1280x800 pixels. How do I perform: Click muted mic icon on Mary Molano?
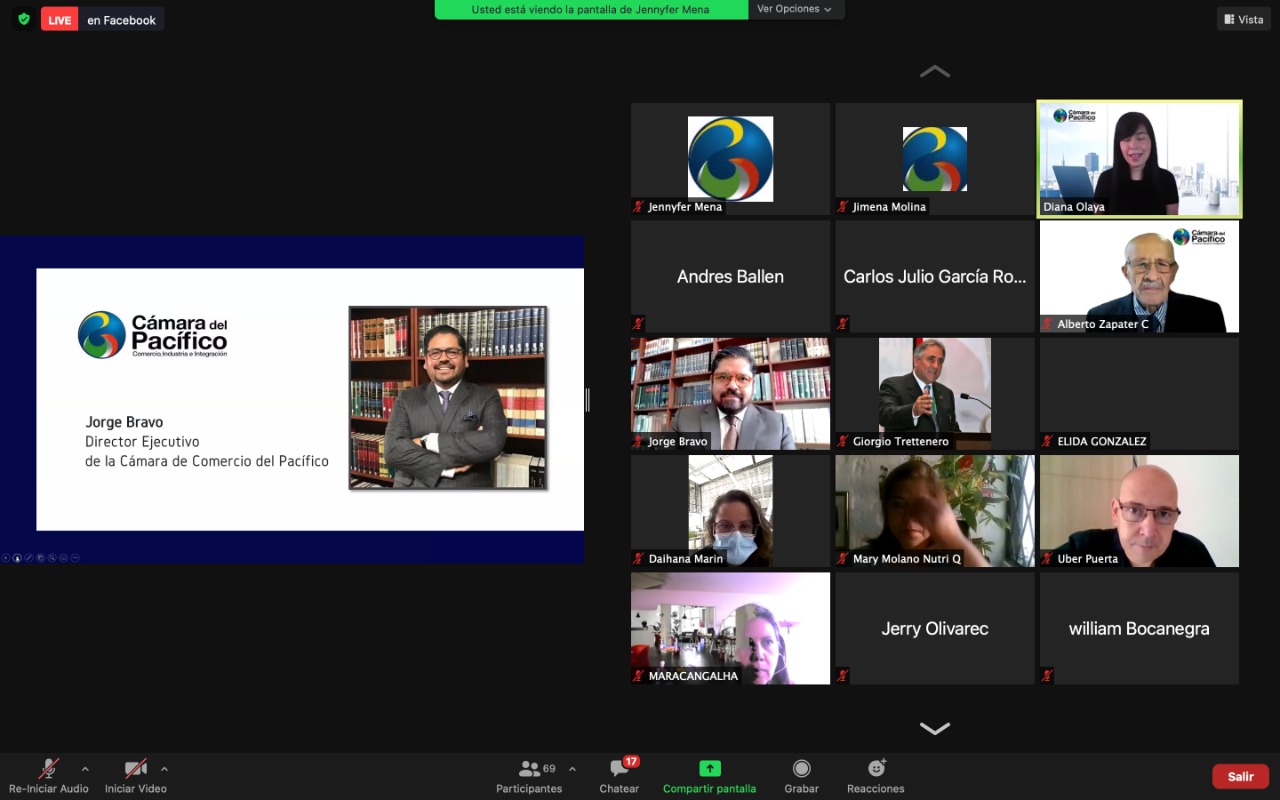coord(843,559)
